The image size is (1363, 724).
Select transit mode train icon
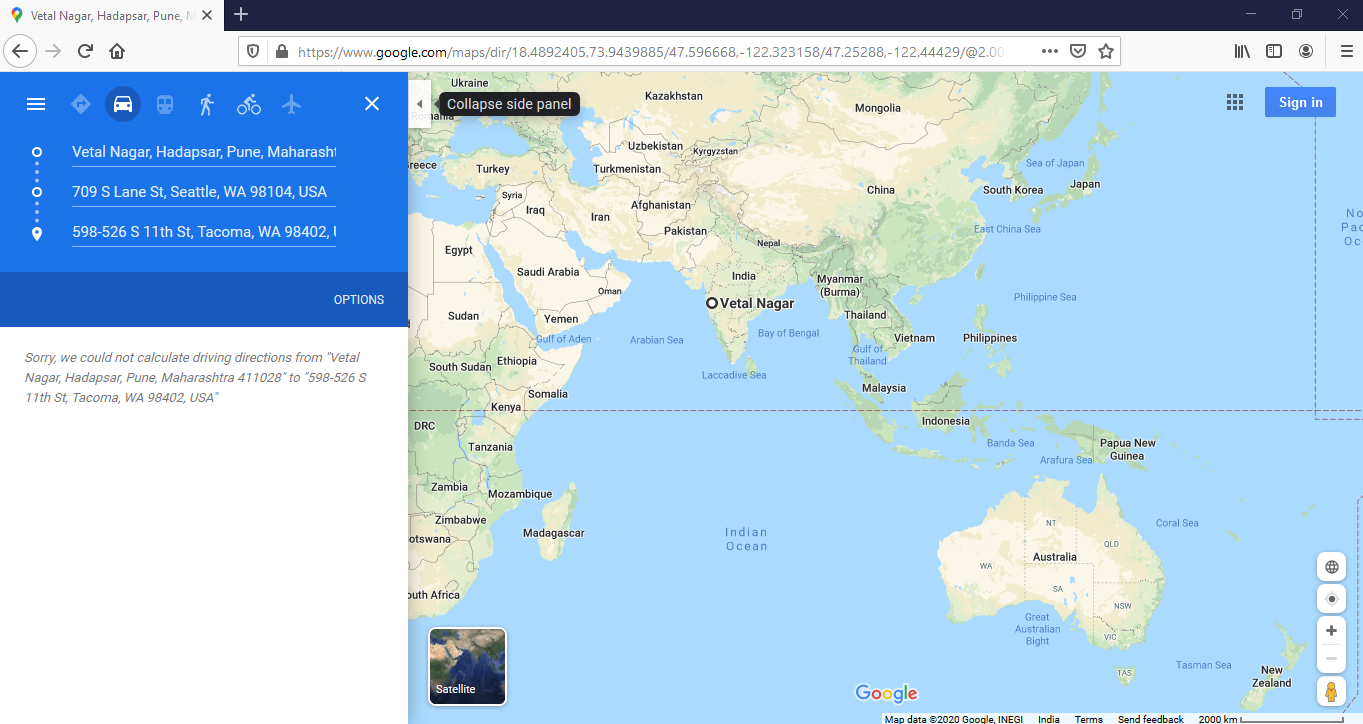165,104
